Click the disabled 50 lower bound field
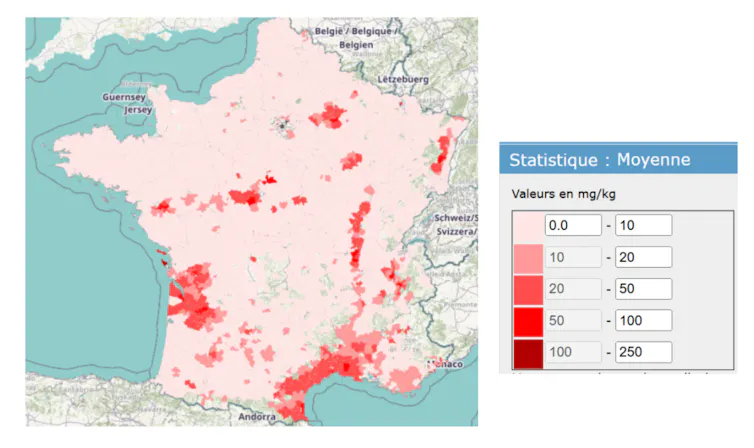This screenshot has width=754, height=448. pos(573,320)
